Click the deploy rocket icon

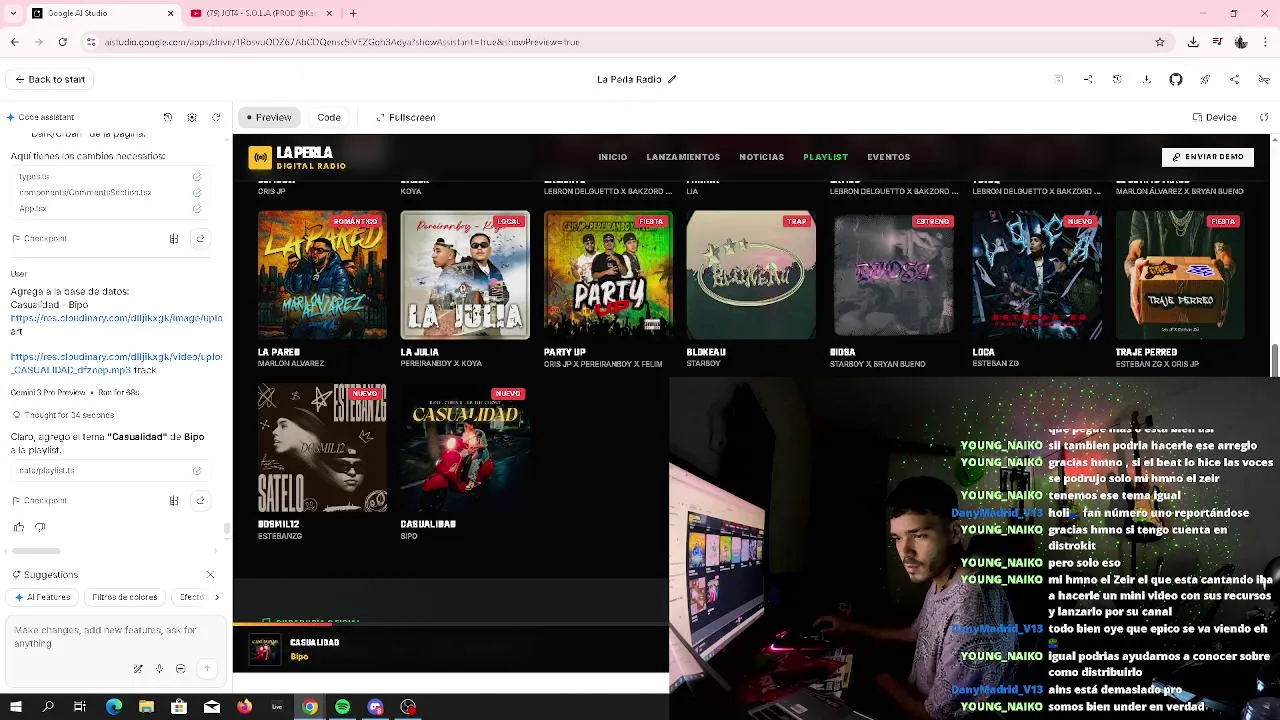coord(1205,79)
